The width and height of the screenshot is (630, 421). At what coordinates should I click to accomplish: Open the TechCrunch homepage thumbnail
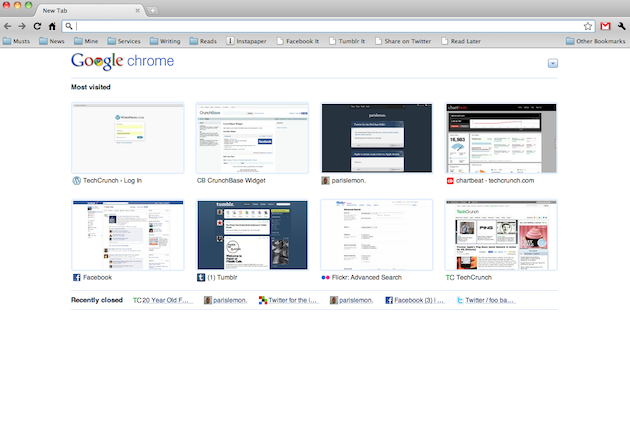501,235
